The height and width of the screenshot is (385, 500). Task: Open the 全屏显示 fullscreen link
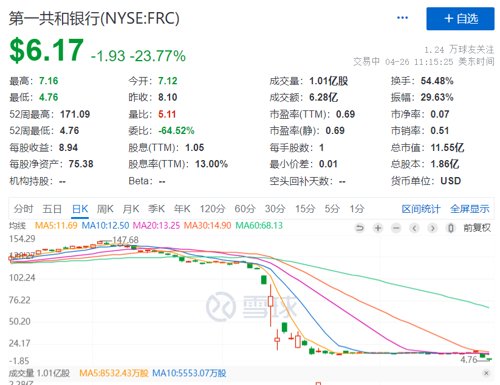(470, 209)
